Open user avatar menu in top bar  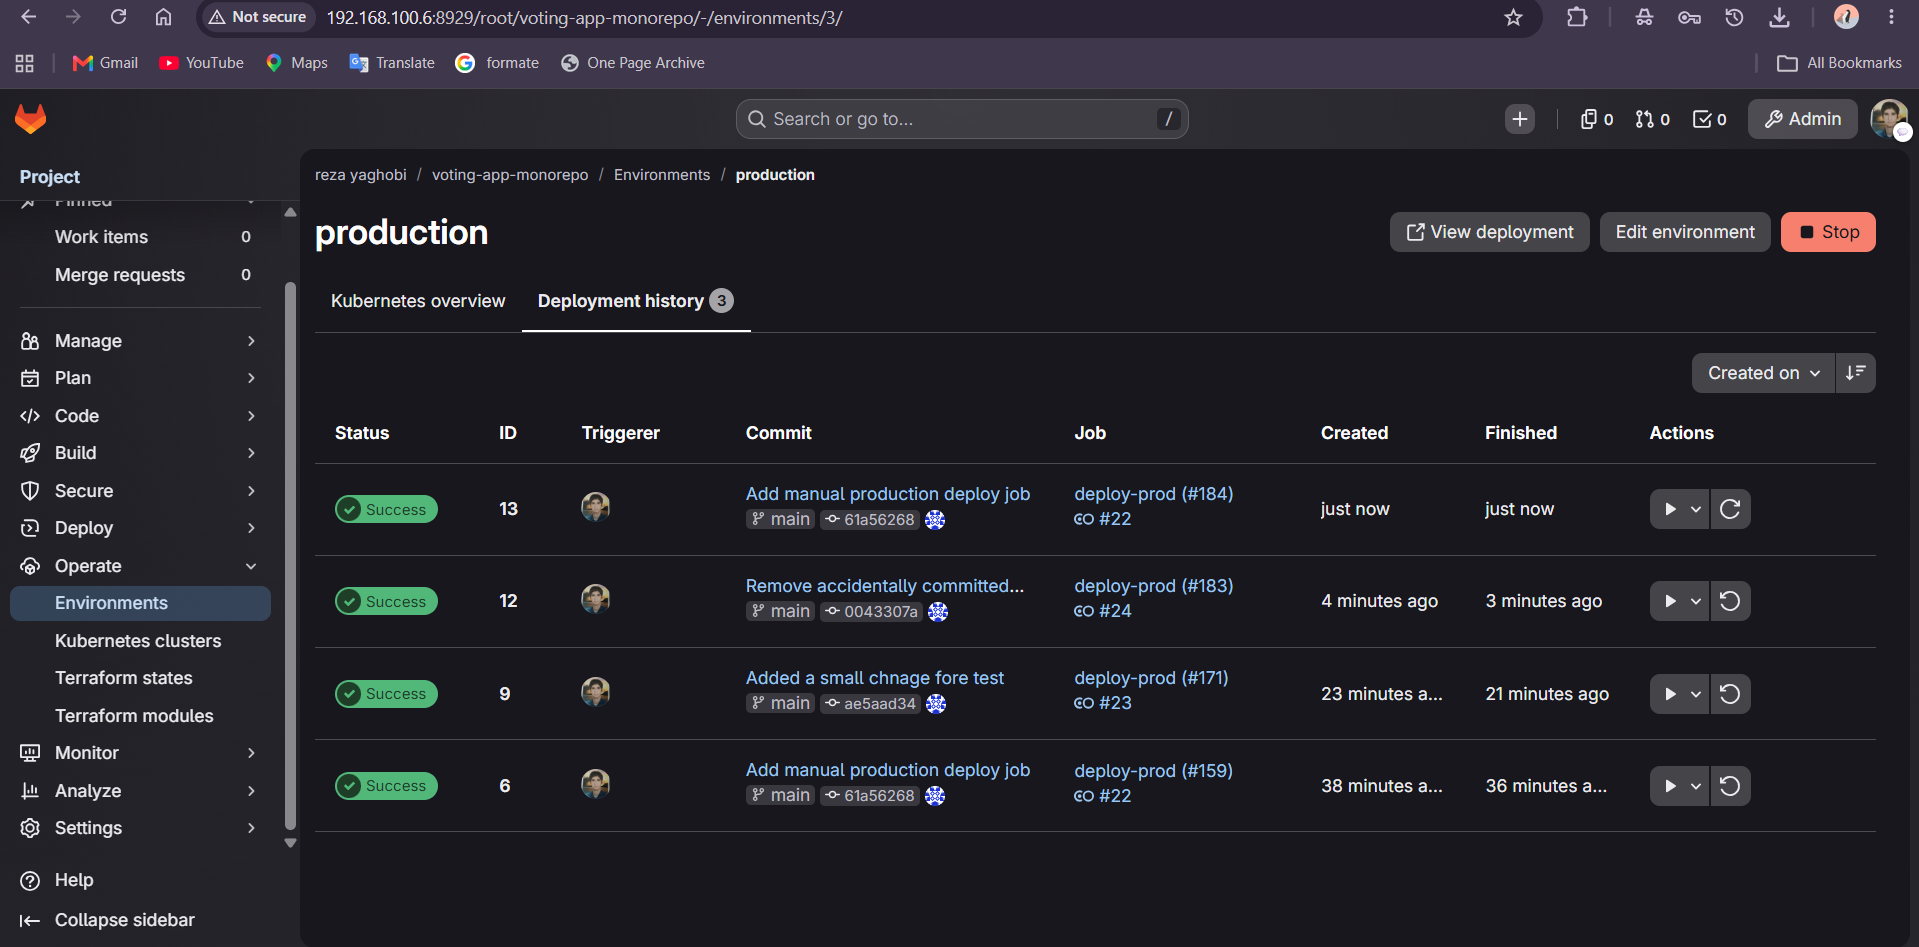tap(1889, 119)
